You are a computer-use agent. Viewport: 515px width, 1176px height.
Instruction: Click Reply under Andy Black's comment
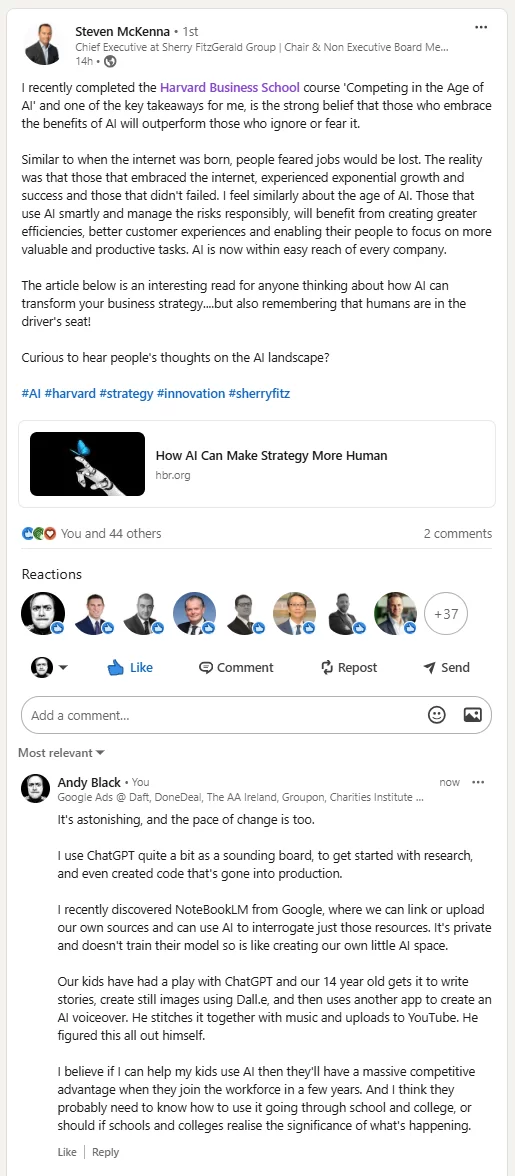(106, 1152)
